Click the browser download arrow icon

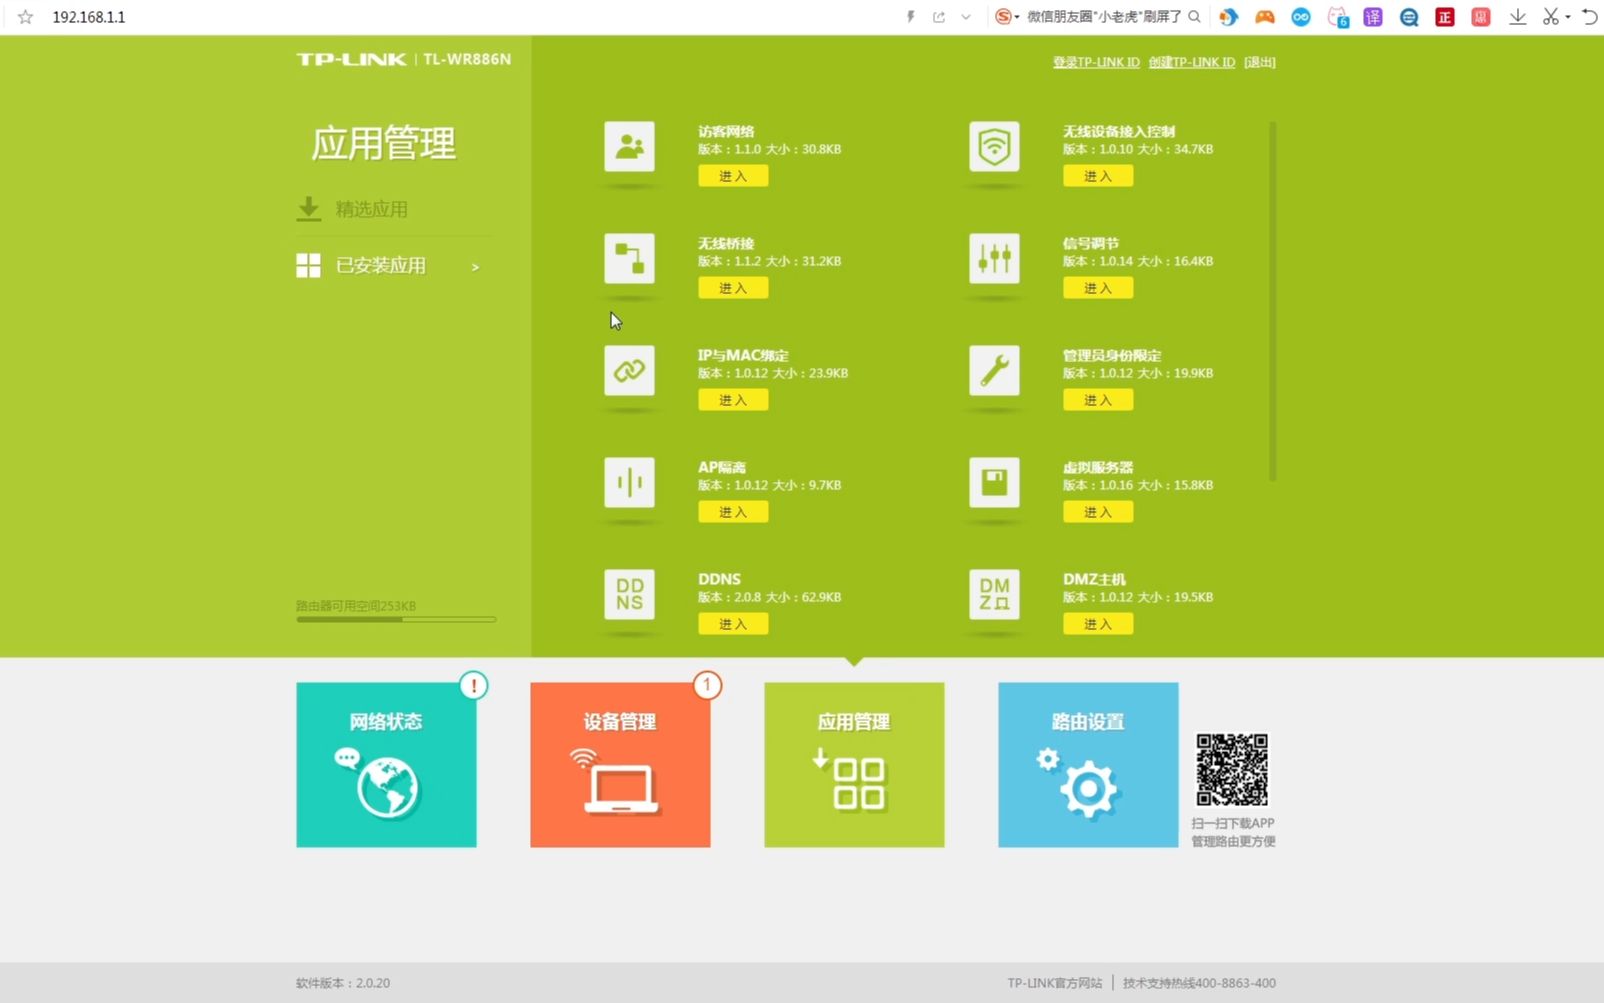pos(1517,17)
